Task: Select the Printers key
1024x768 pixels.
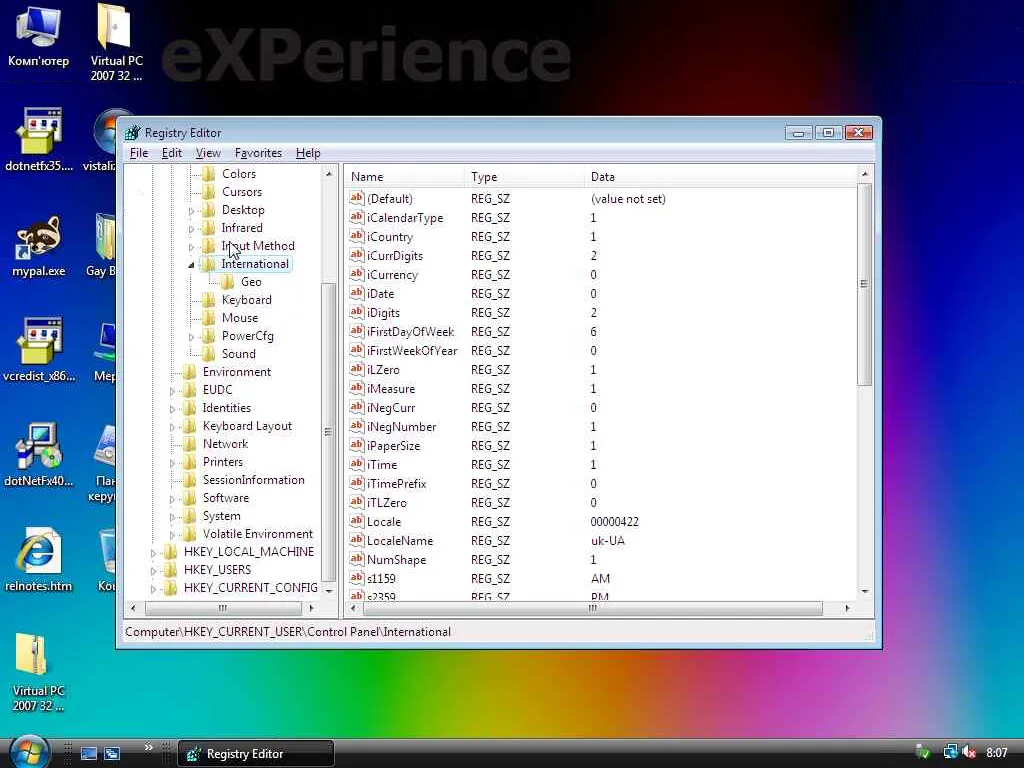Action: pos(223,462)
